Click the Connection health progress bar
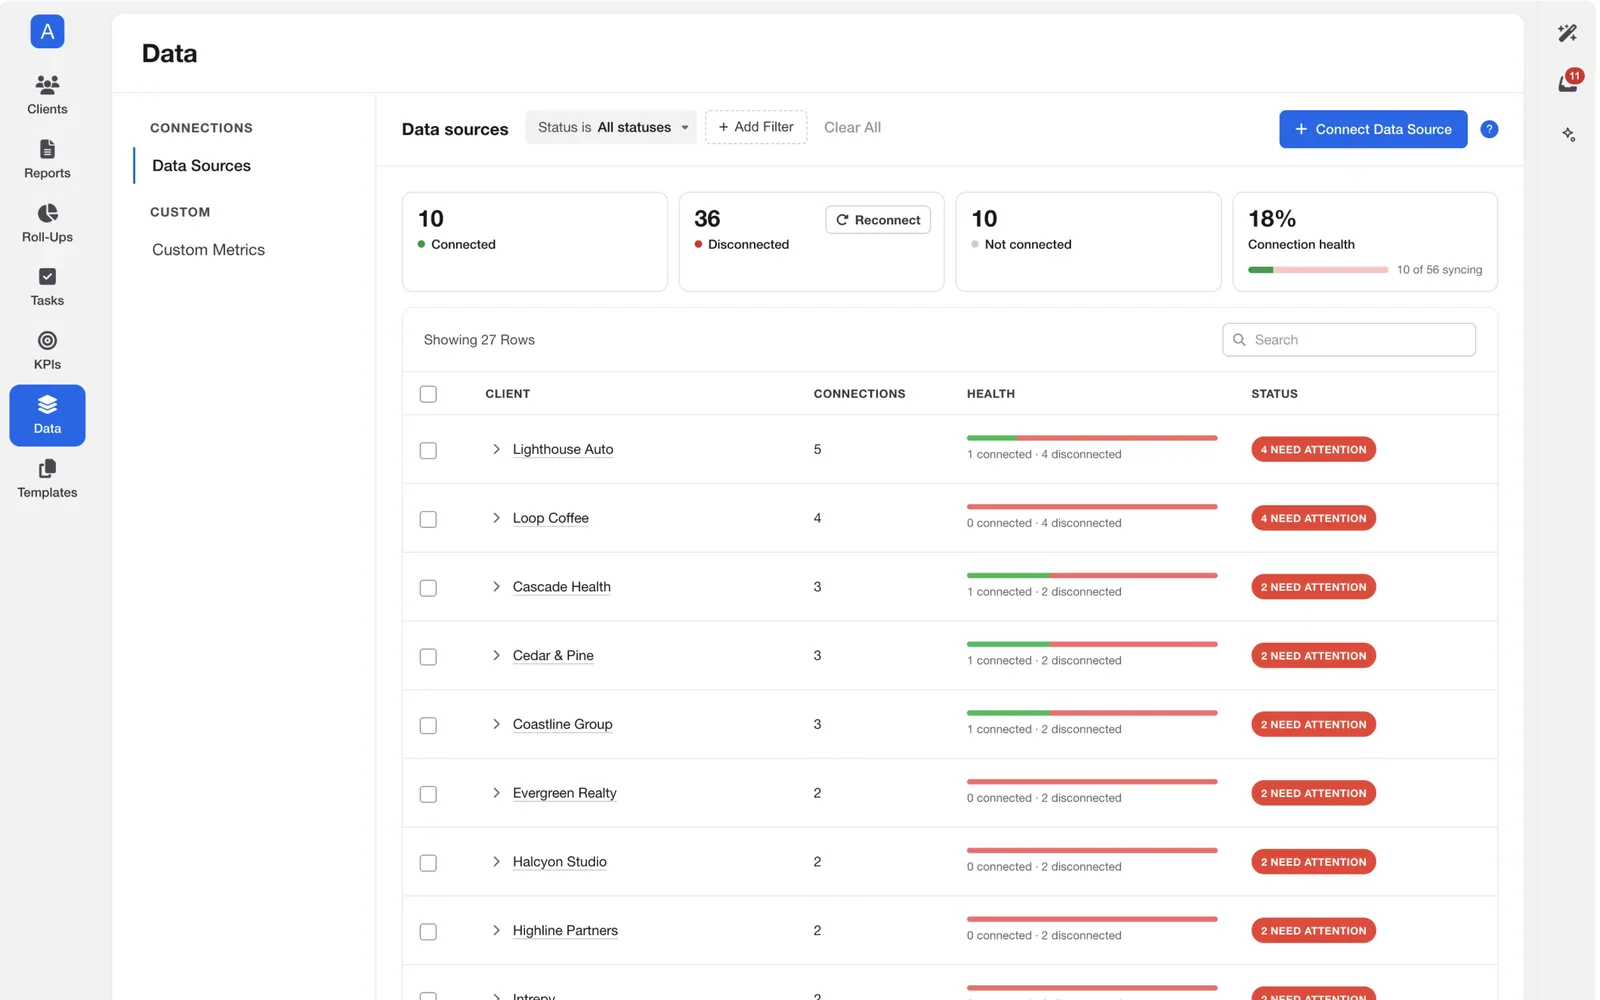 (x=1318, y=270)
